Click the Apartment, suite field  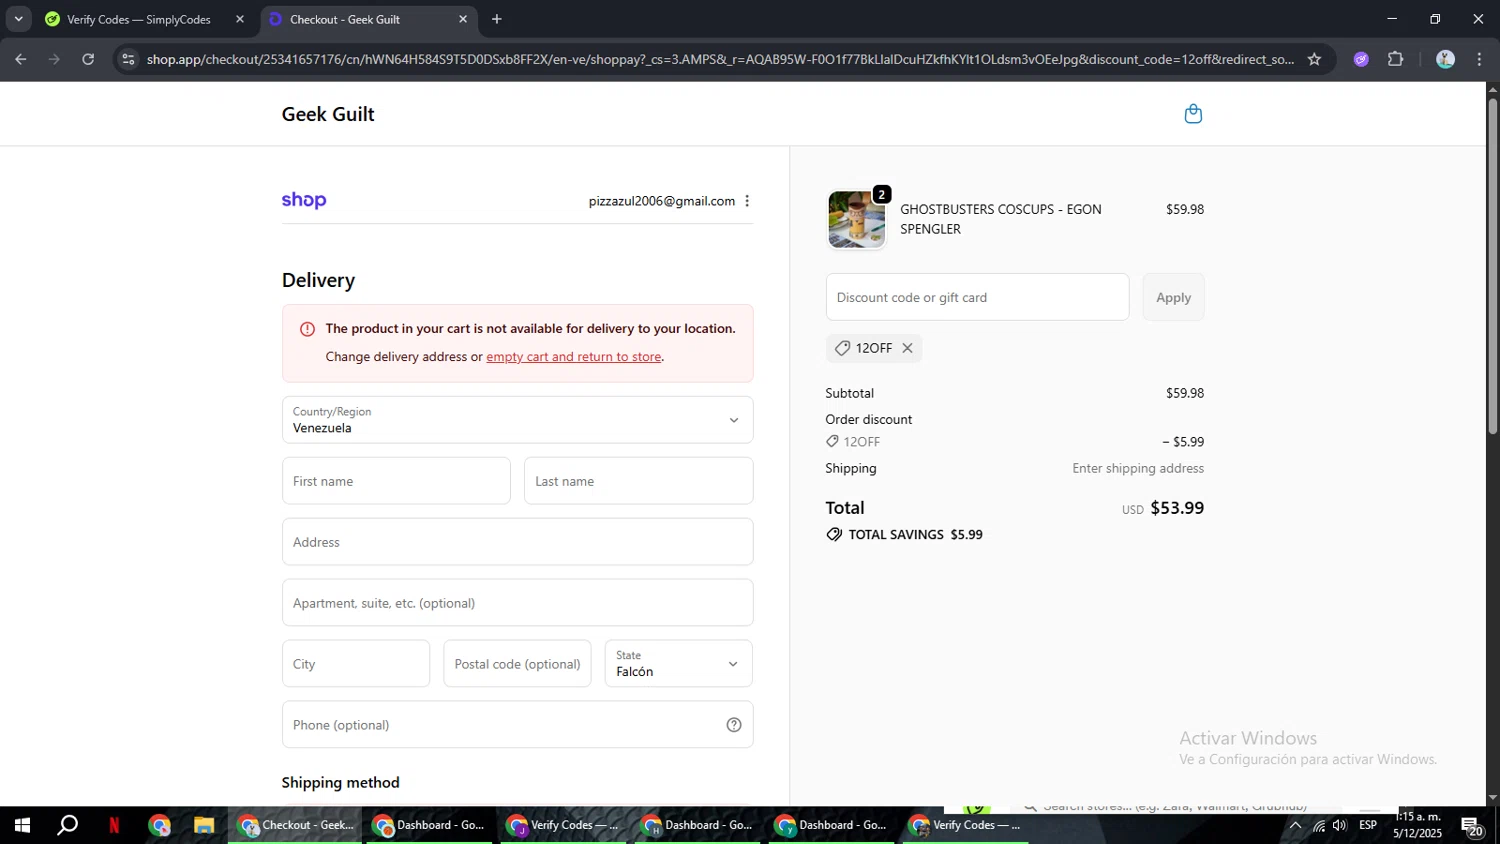(x=517, y=603)
